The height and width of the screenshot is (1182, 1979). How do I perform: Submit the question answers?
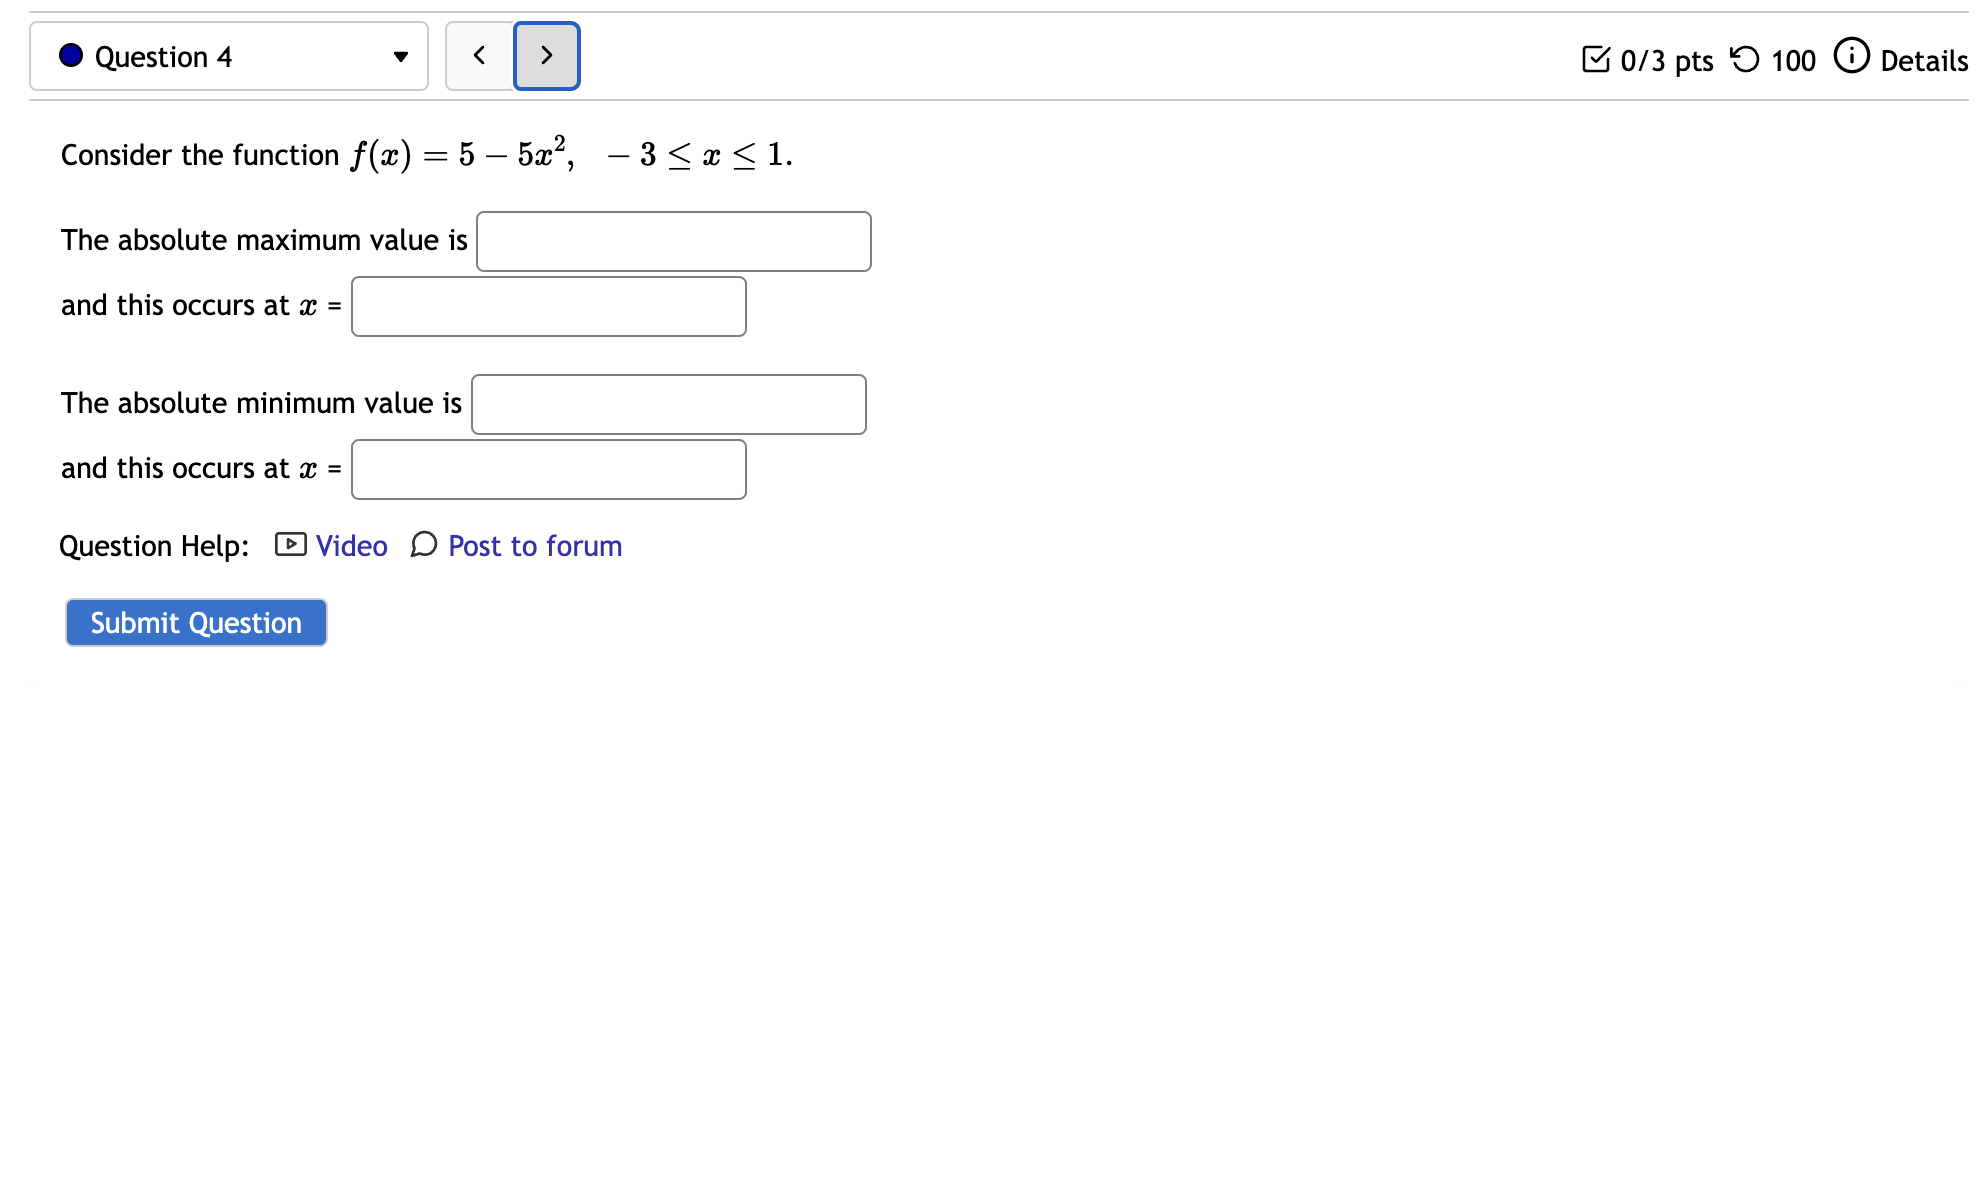(x=195, y=622)
